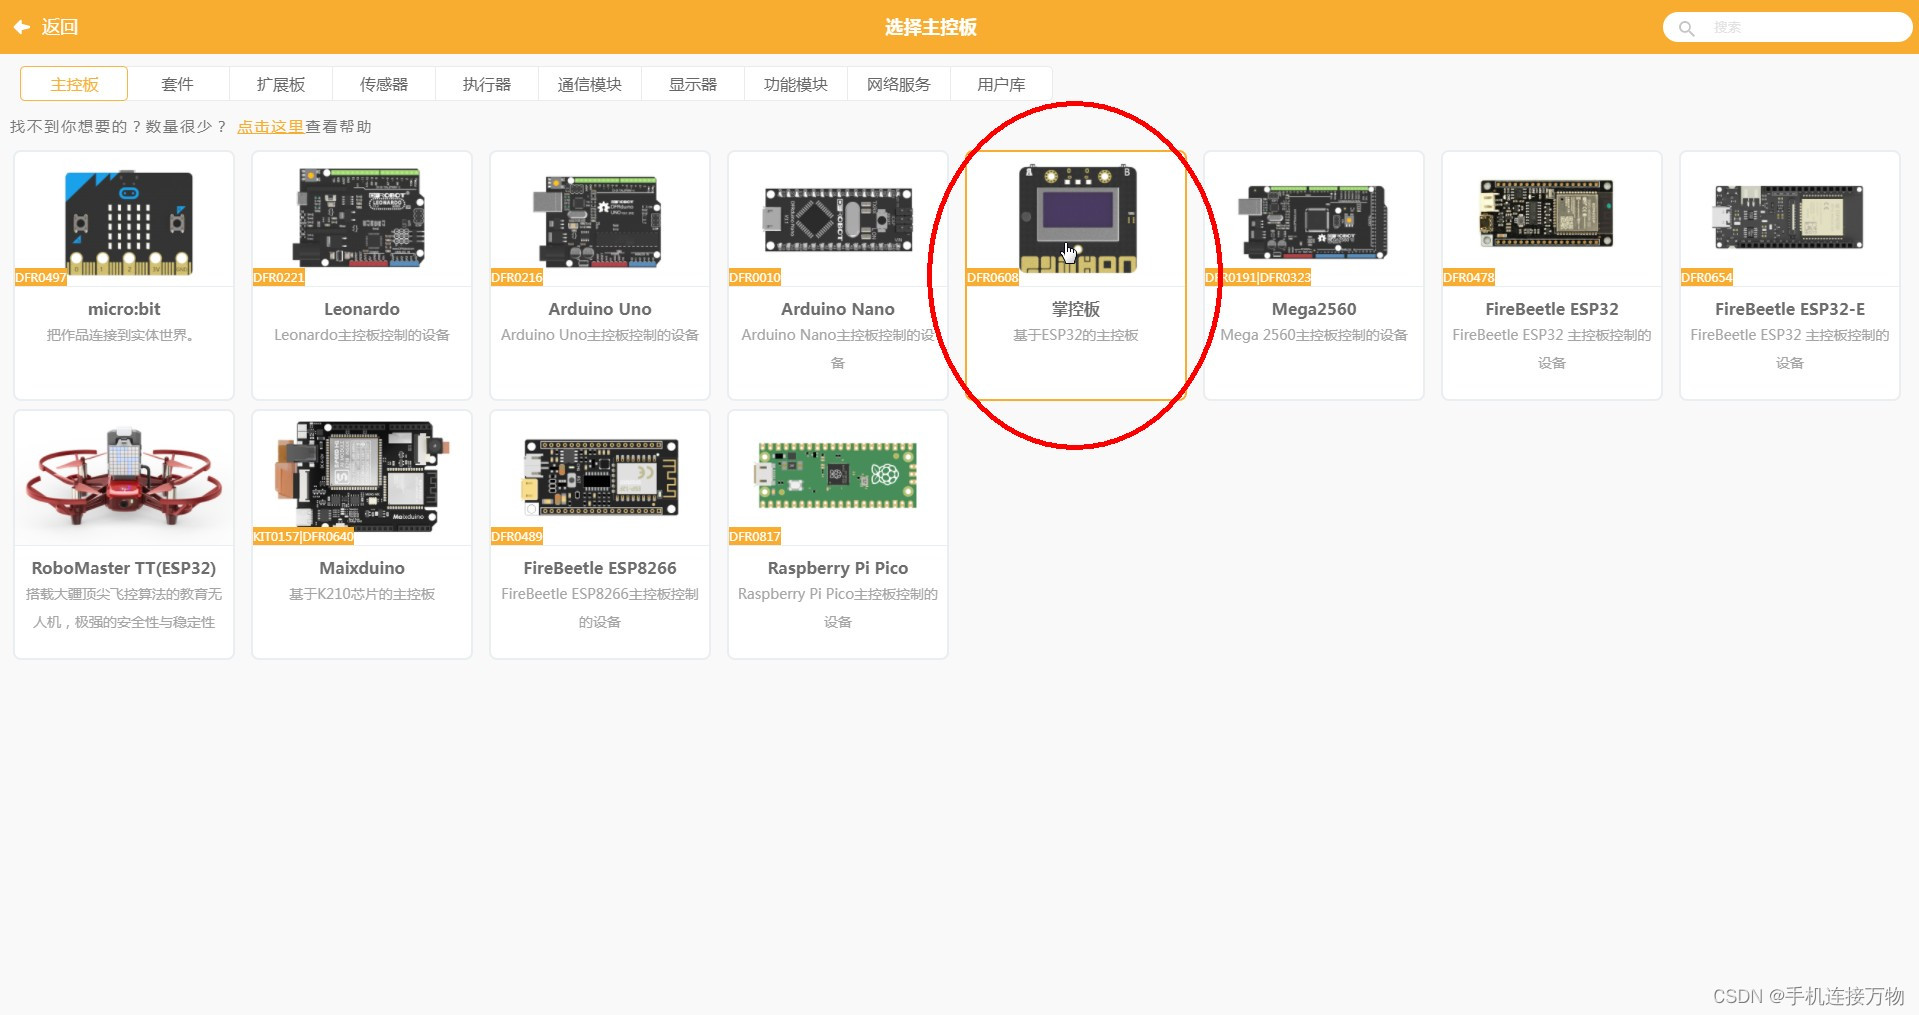Click the DFR0478 product tag
Image resolution: width=1919 pixels, height=1015 pixels.
point(1469,278)
